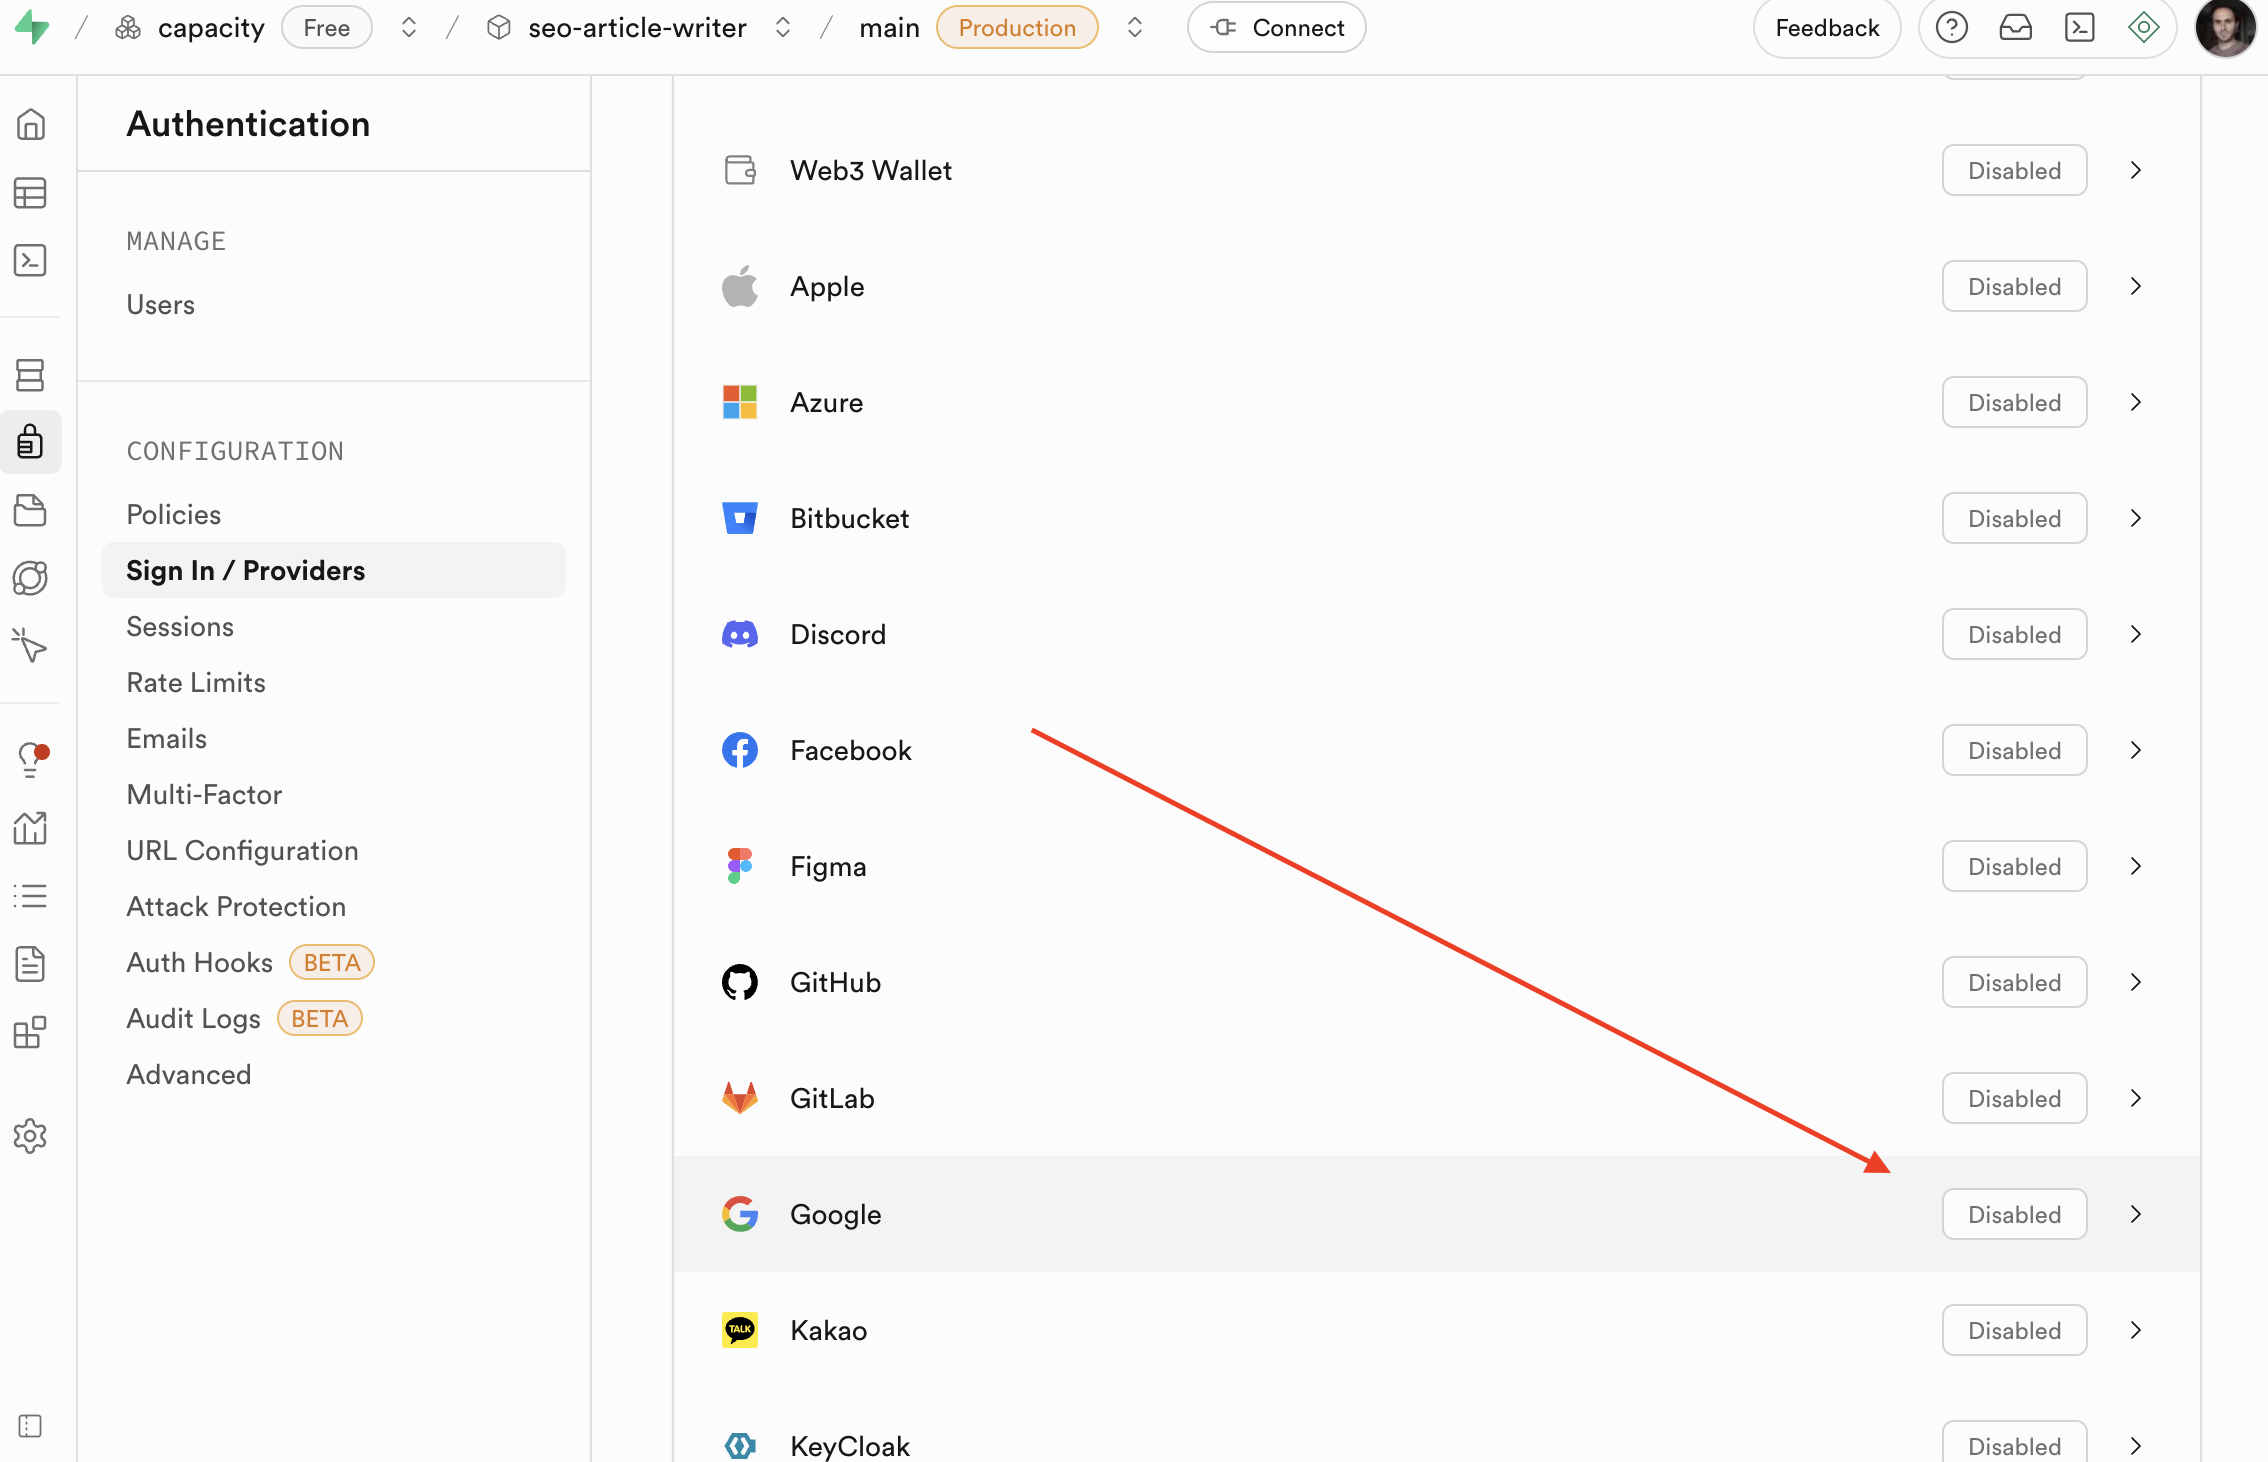Open the Realtime cursor icon
Image resolution: width=2268 pixels, height=1462 pixels.
coord(31,646)
